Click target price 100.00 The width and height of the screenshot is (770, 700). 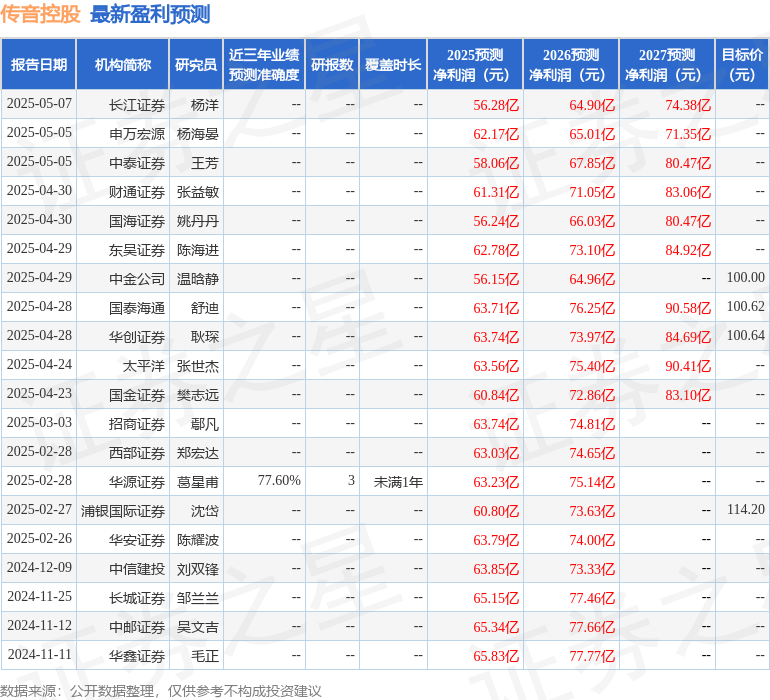745,277
